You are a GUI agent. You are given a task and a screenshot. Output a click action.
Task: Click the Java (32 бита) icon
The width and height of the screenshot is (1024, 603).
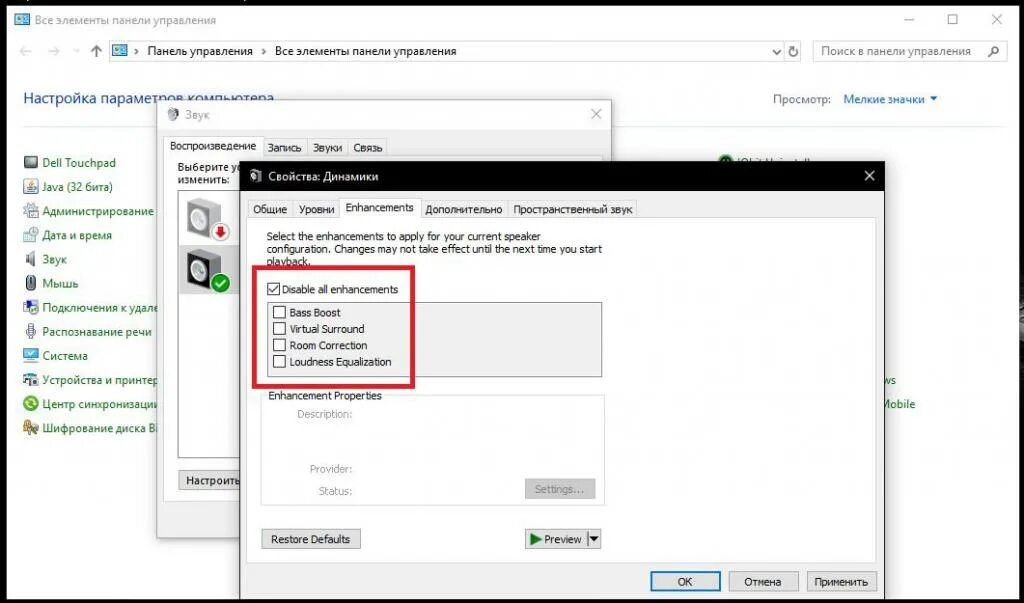coord(31,187)
